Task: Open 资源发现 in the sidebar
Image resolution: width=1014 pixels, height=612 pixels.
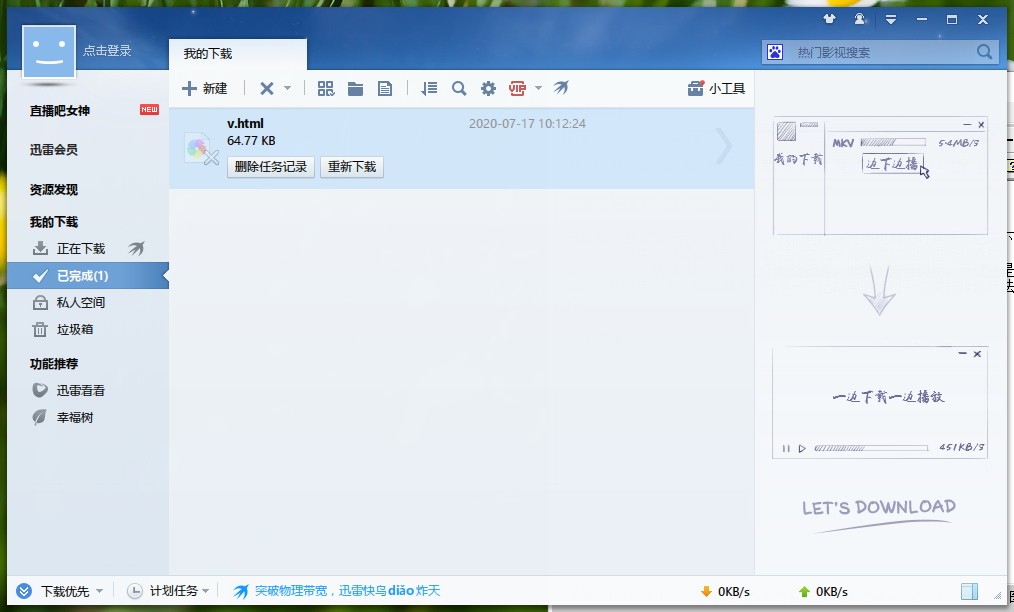Action: click(54, 190)
